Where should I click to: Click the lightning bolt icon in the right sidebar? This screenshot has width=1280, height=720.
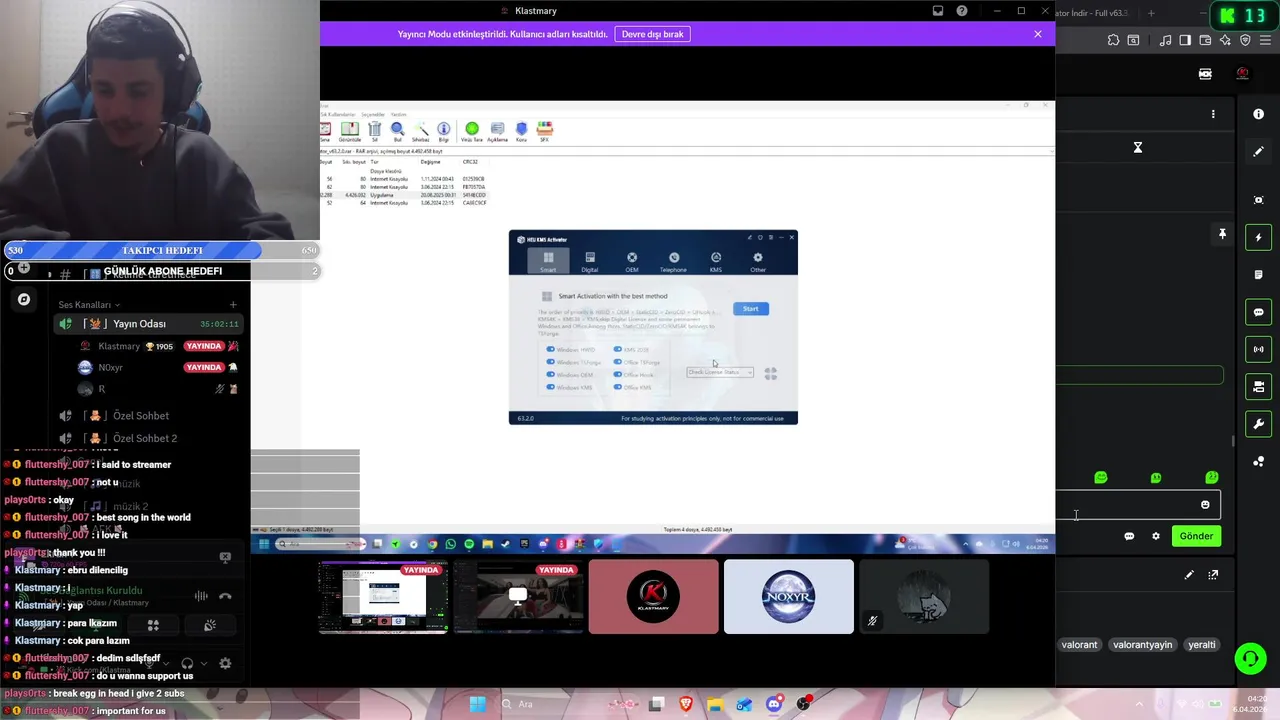[1258, 237]
